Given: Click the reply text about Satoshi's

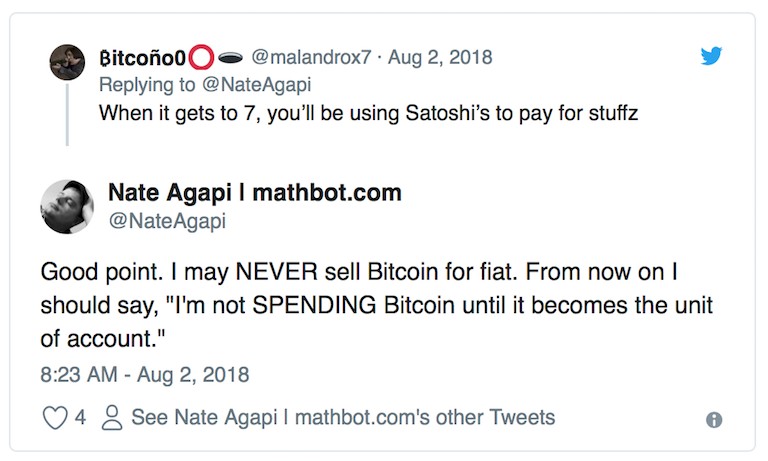Looking at the screenshot, I should click(367, 113).
